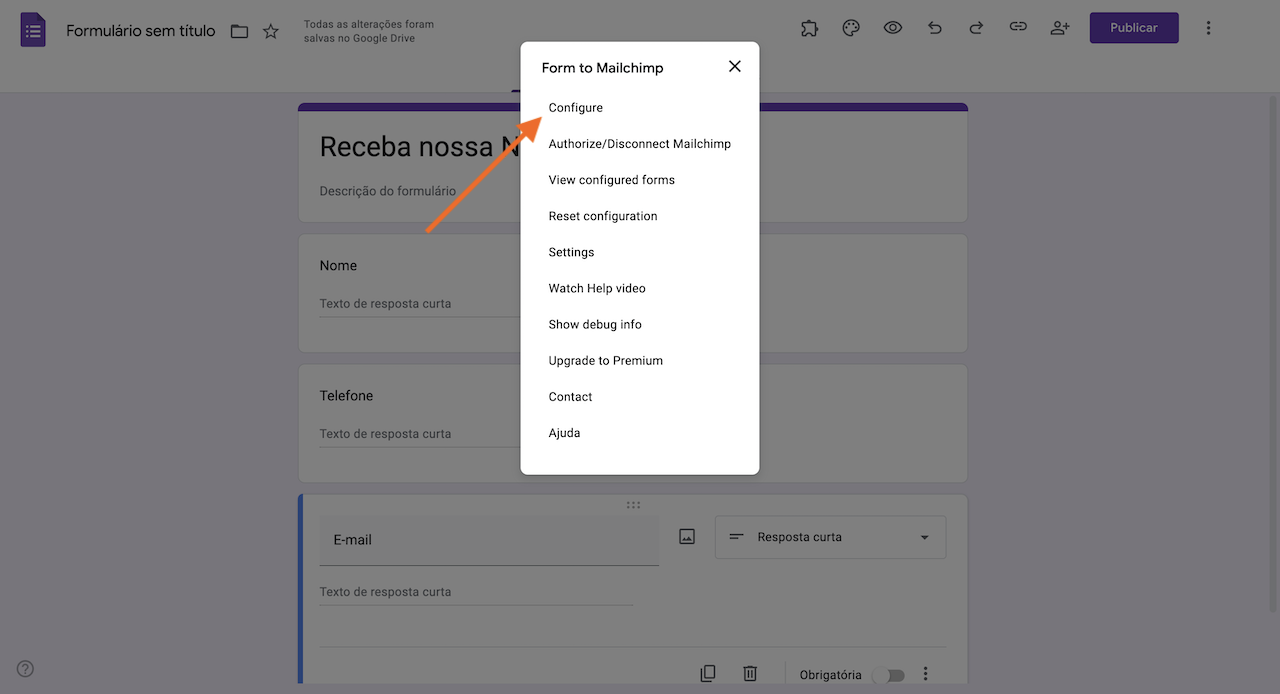Screen dimensions: 1280x694
Task: Star the form with star icon
Action: [271, 31]
